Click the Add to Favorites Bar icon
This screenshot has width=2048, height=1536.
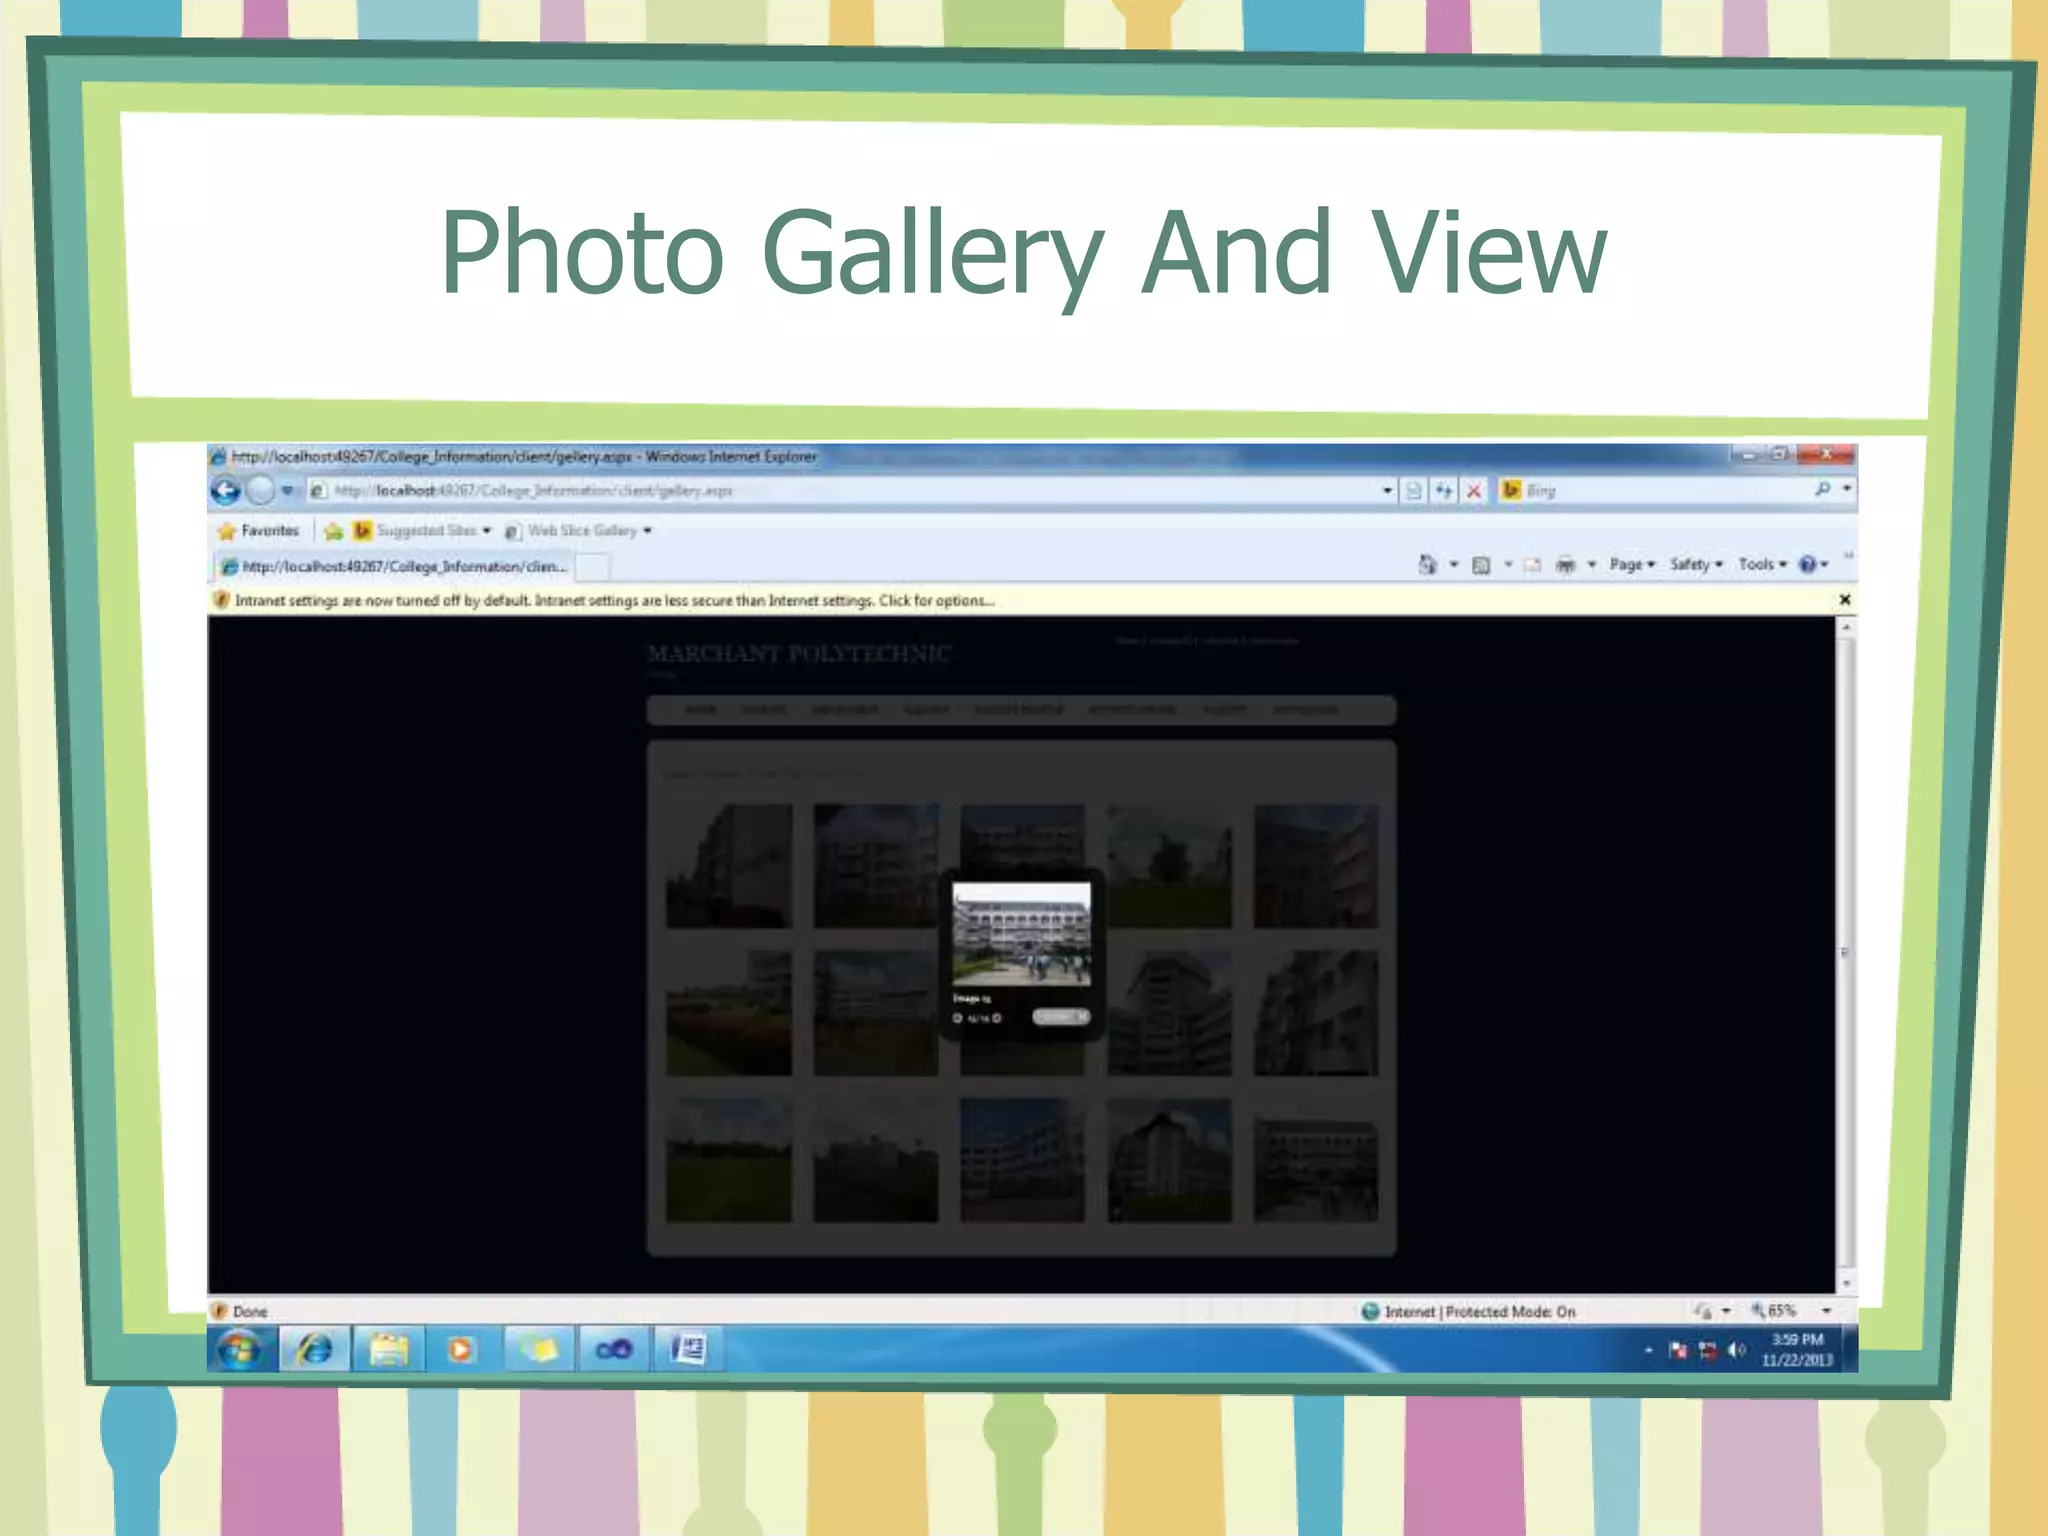pos(333,531)
